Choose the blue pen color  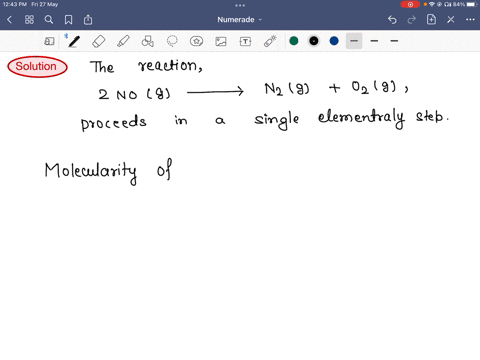[x=334, y=41]
